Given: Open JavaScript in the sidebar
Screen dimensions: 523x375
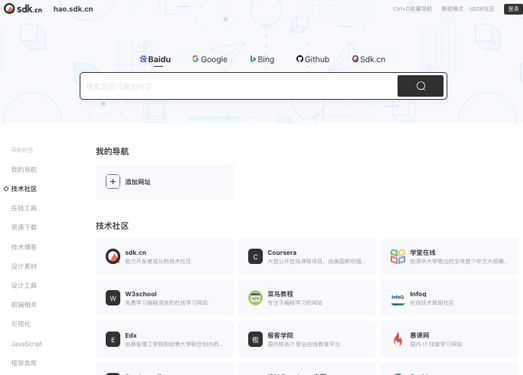Looking at the screenshot, I should (27, 344).
